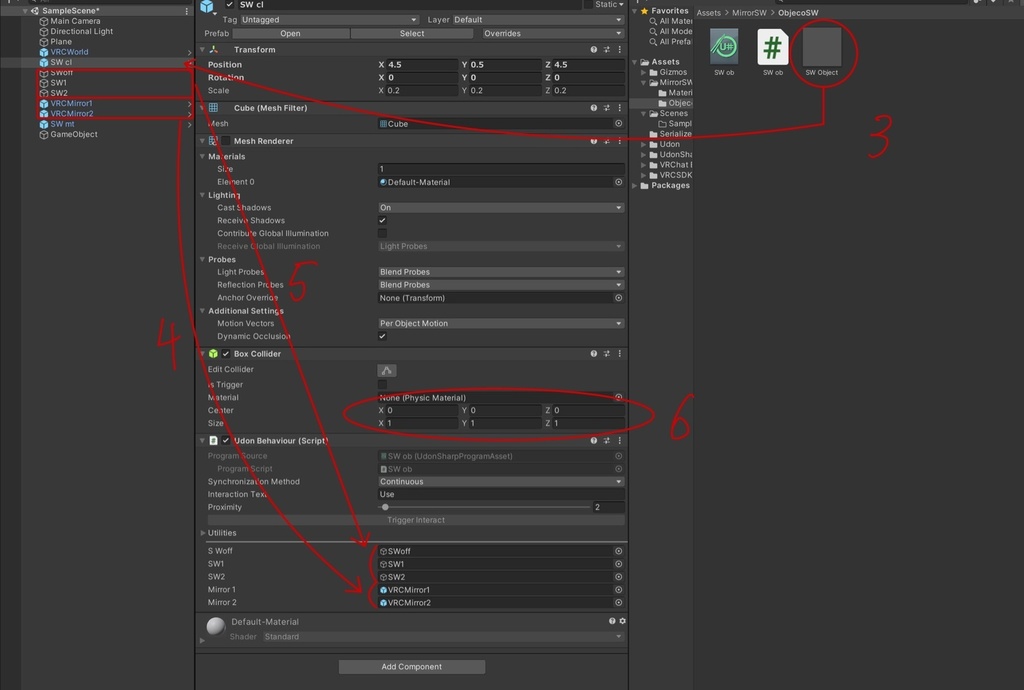Click Trigger Interact button
Image resolution: width=1024 pixels, height=690 pixels.
coord(416,520)
